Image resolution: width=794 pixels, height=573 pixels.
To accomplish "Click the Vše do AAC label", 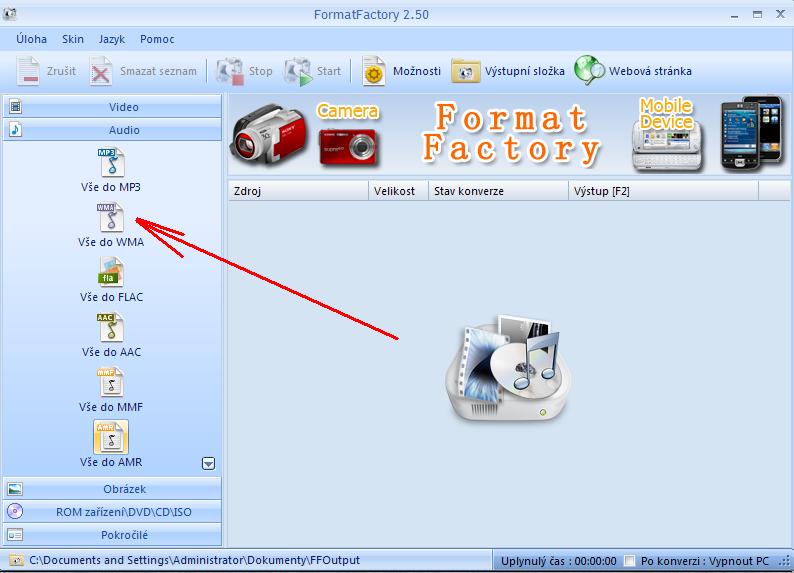I will click(x=111, y=352).
